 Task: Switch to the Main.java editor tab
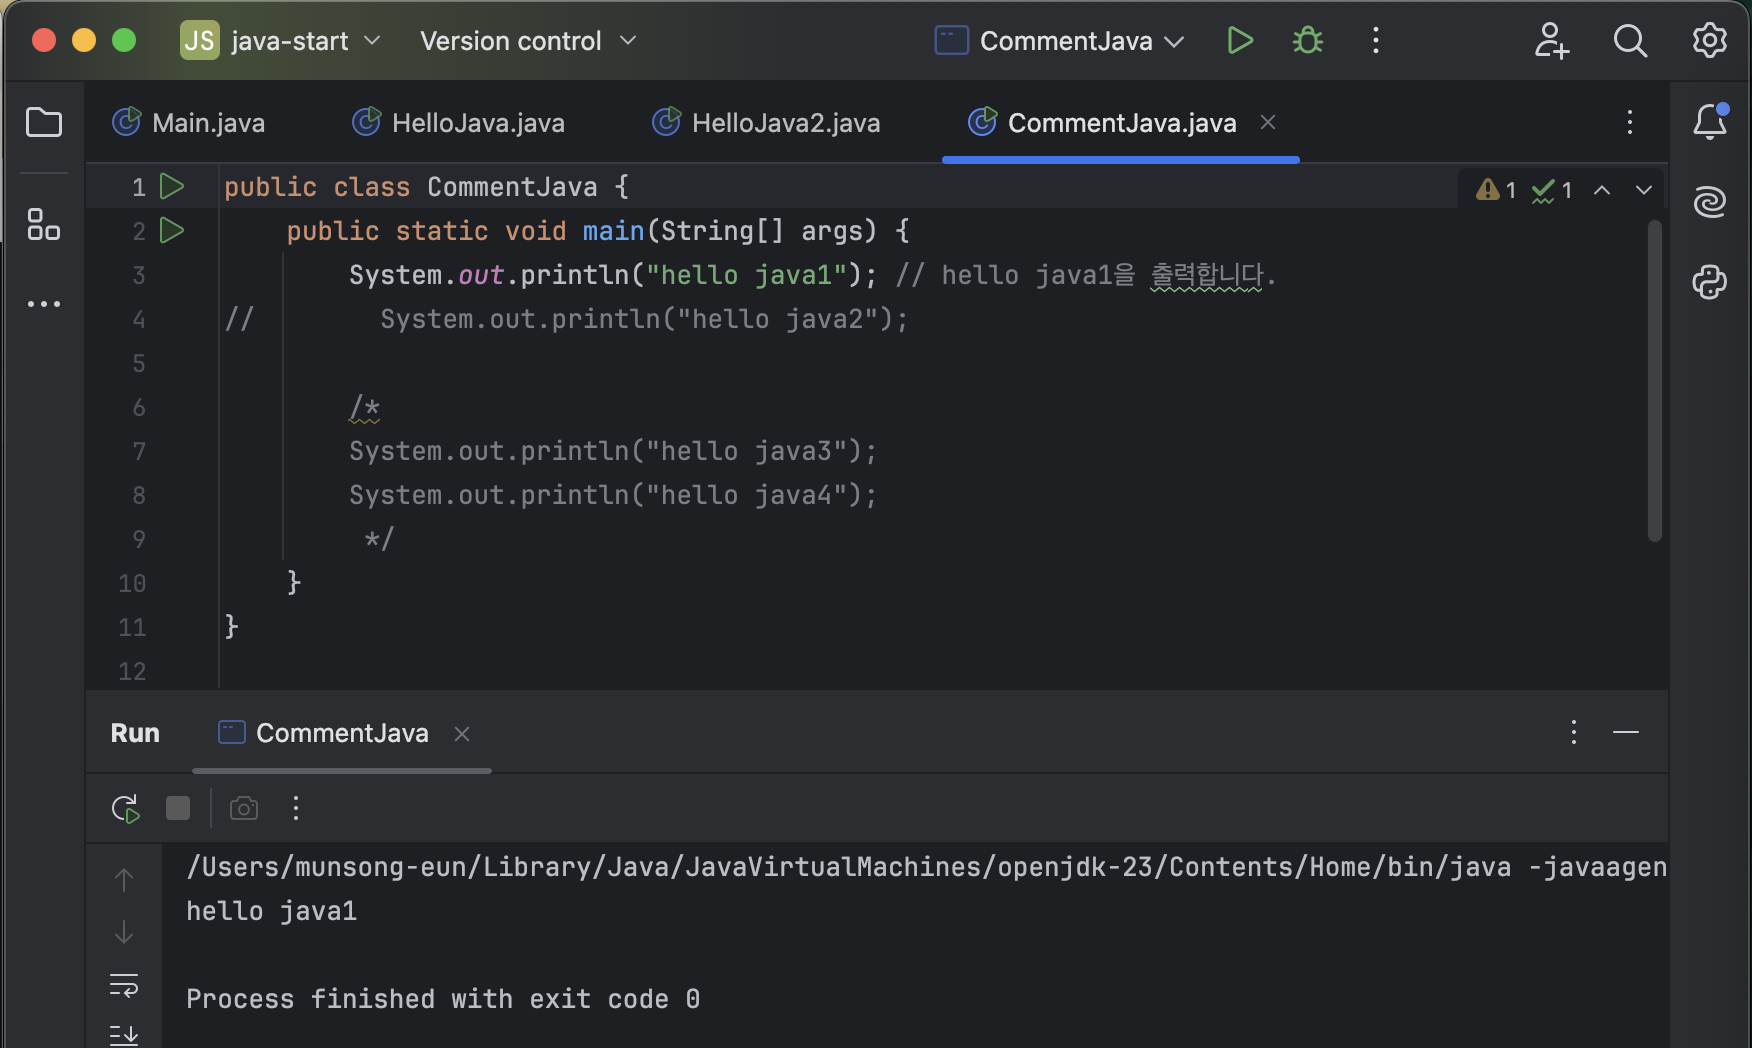pyautogui.click(x=190, y=123)
